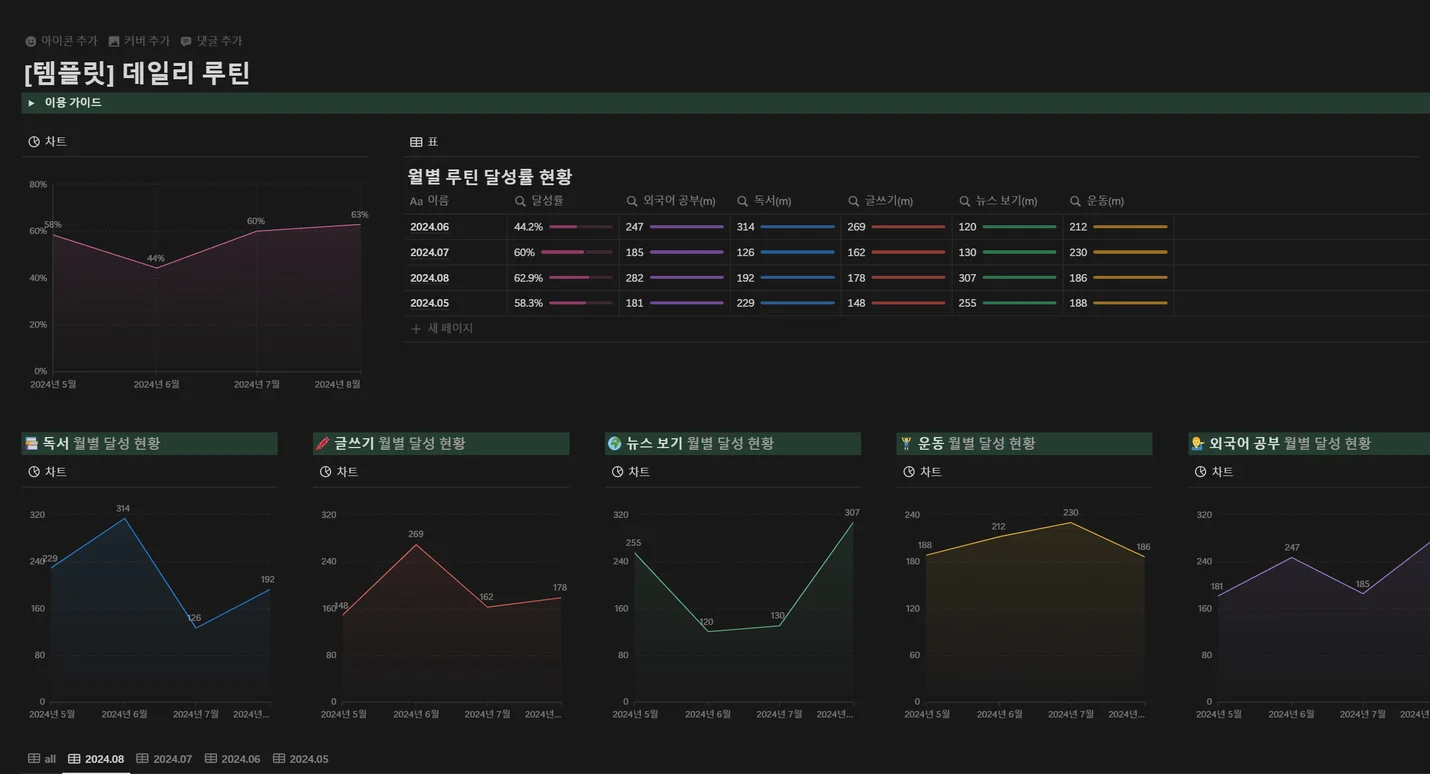Select the 차트 tab under 글쓰기 heading

pos(339,472)
